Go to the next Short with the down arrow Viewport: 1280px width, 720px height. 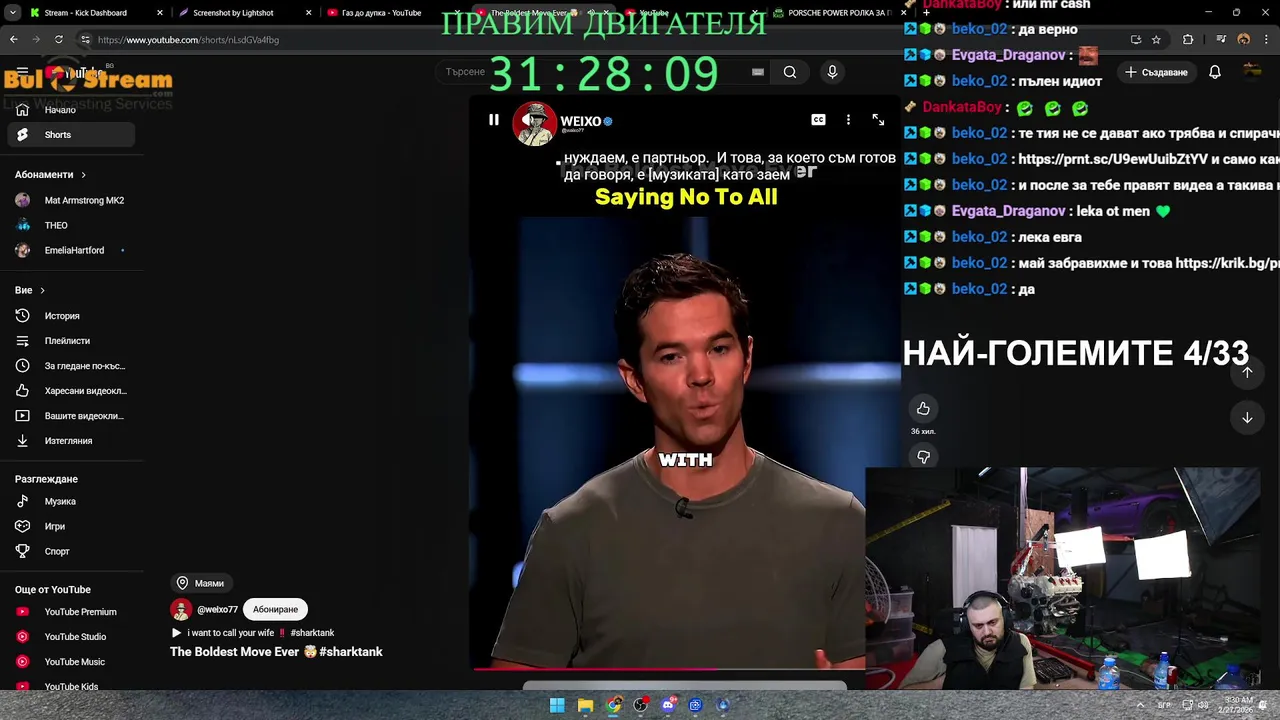coord(1247,418)
